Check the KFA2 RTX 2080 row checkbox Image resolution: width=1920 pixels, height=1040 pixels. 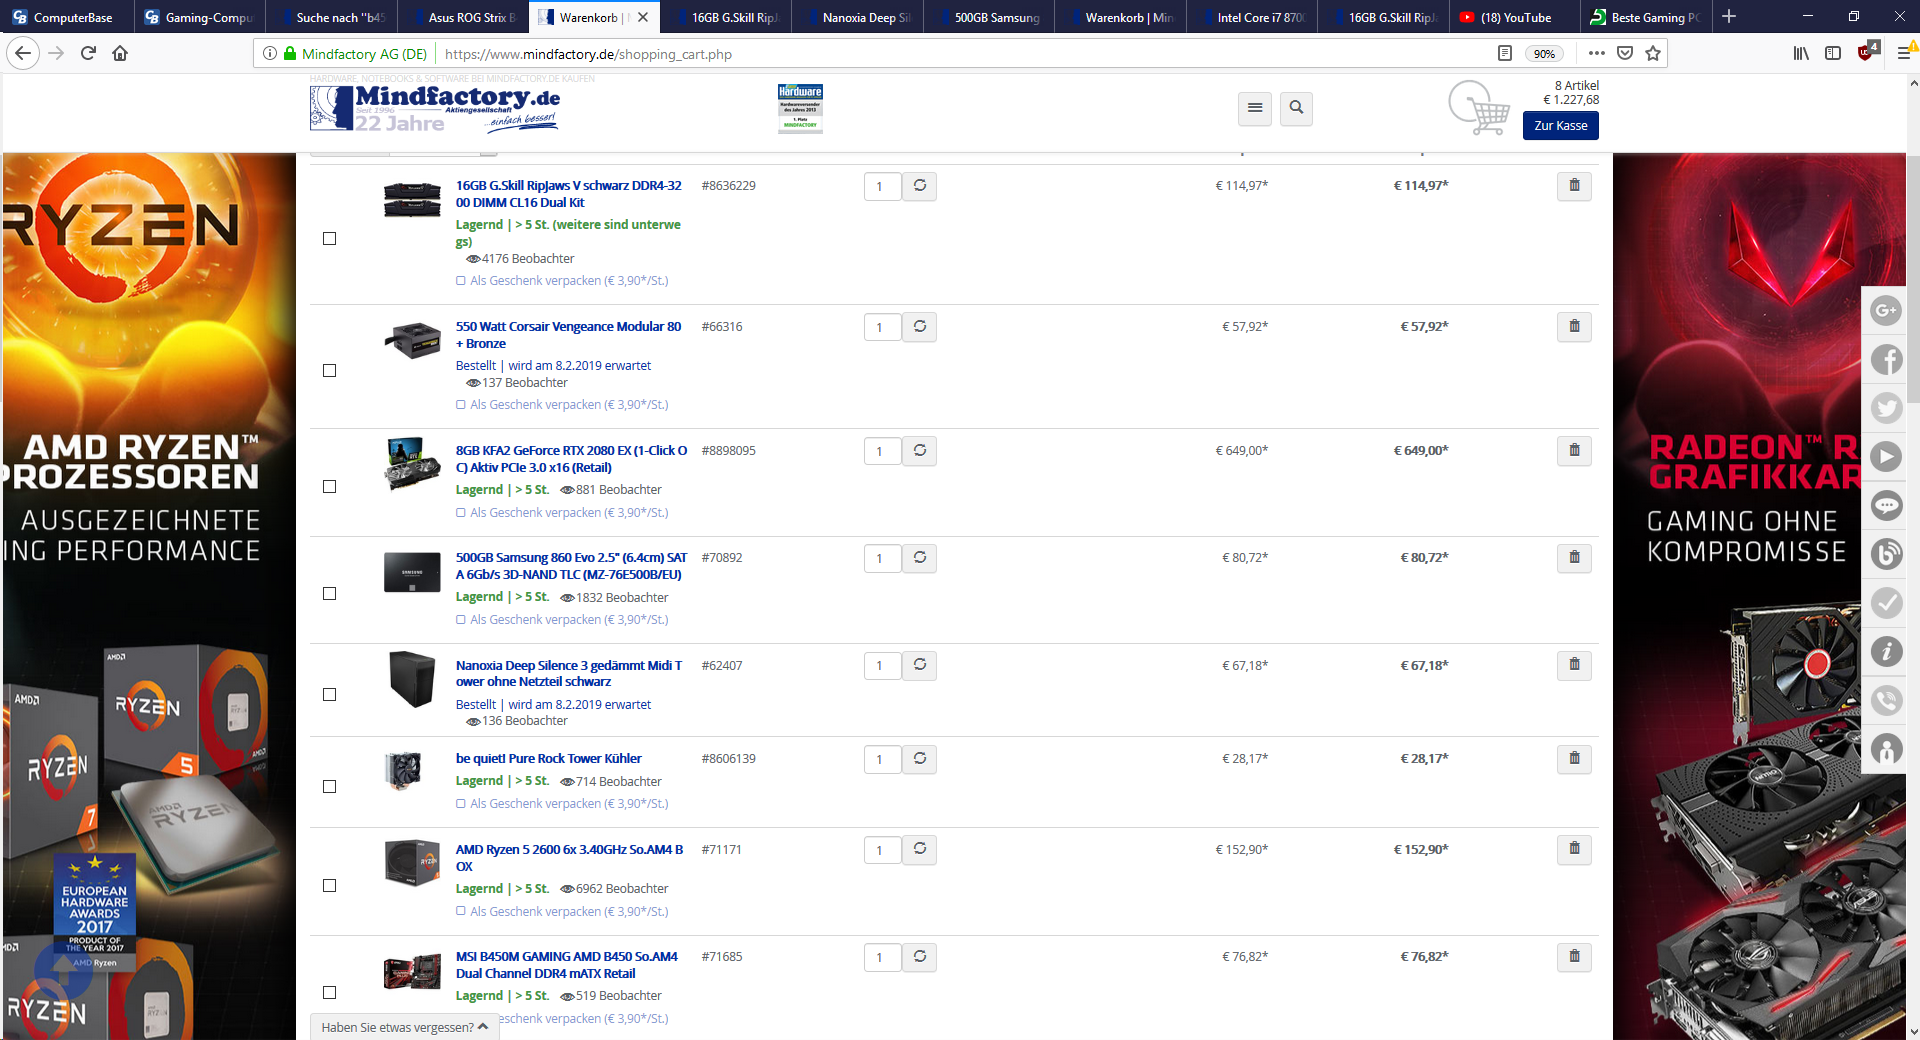(x=330, y=487)
